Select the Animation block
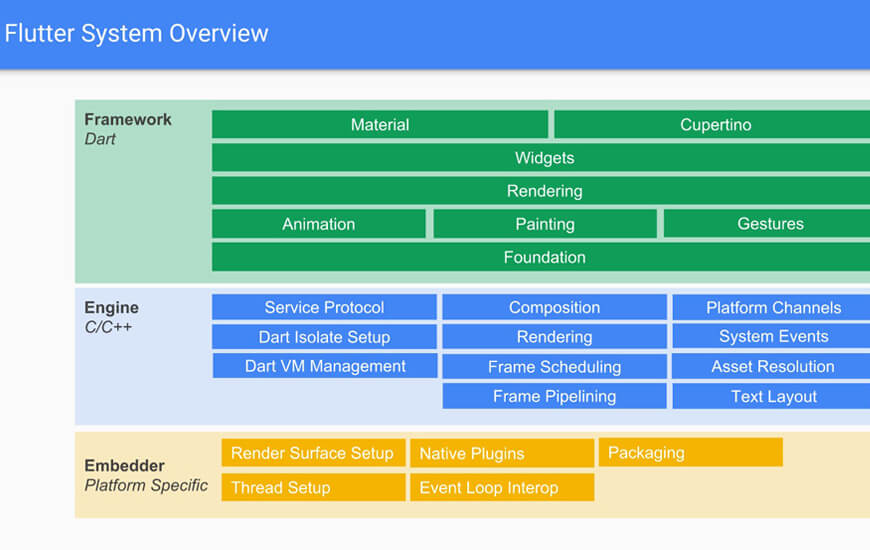The image size is (870, 550). [318, 224]
